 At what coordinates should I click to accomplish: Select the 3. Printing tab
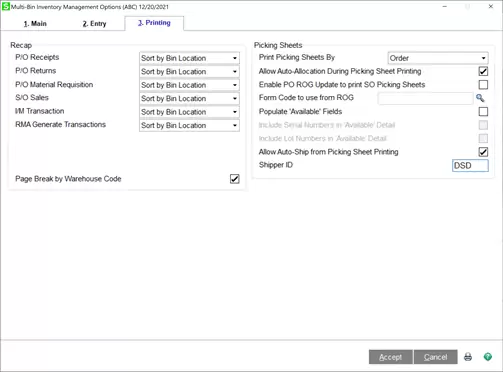point(154,23)
